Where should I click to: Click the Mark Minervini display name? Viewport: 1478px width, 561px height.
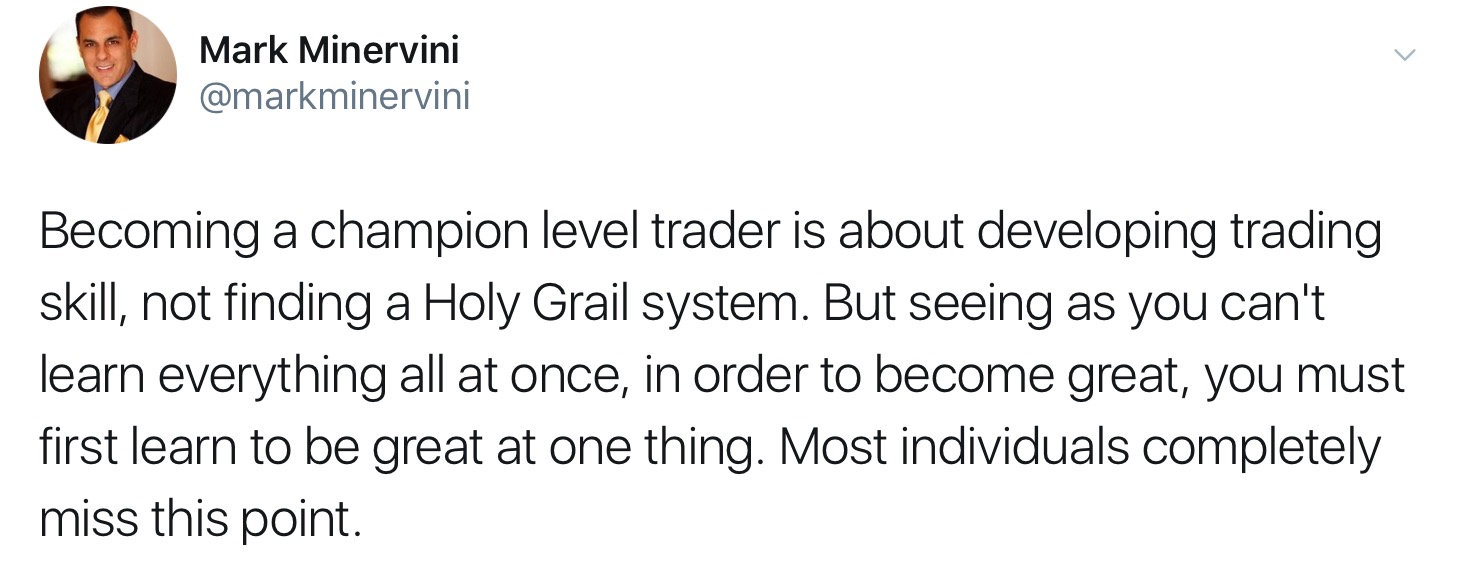coord(329,49)
